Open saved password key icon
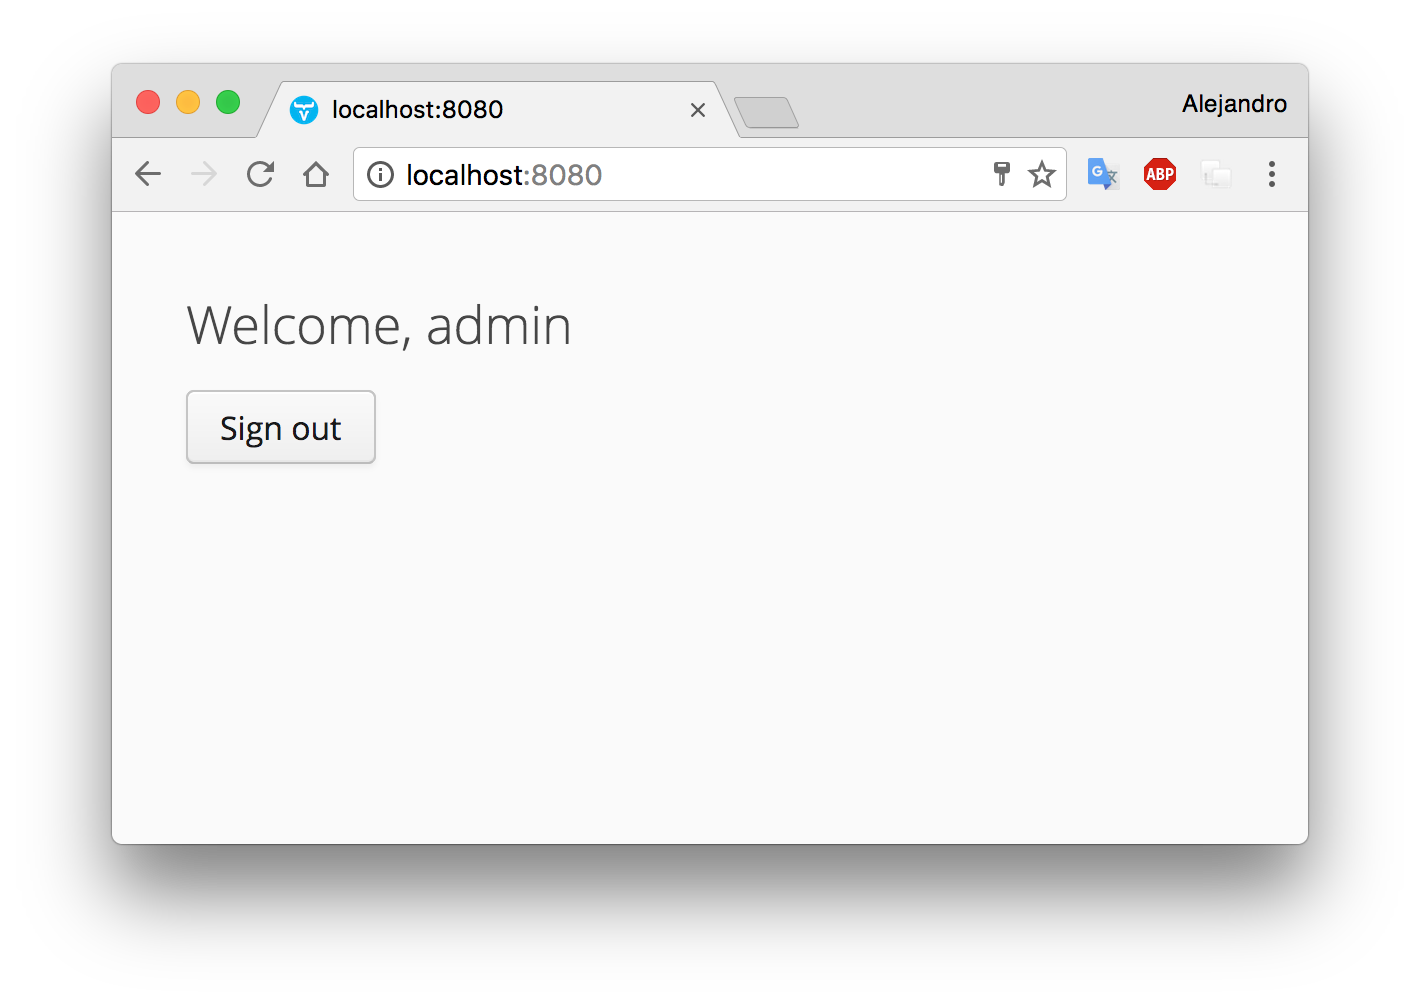The height and width of the screenshot is (1004, 1420). [x=1001, y=174]
